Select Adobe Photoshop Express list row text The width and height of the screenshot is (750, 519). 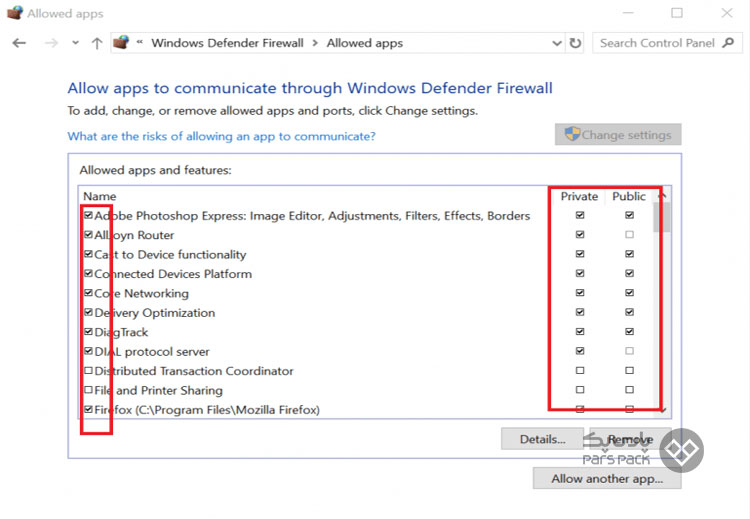[312, 216]
